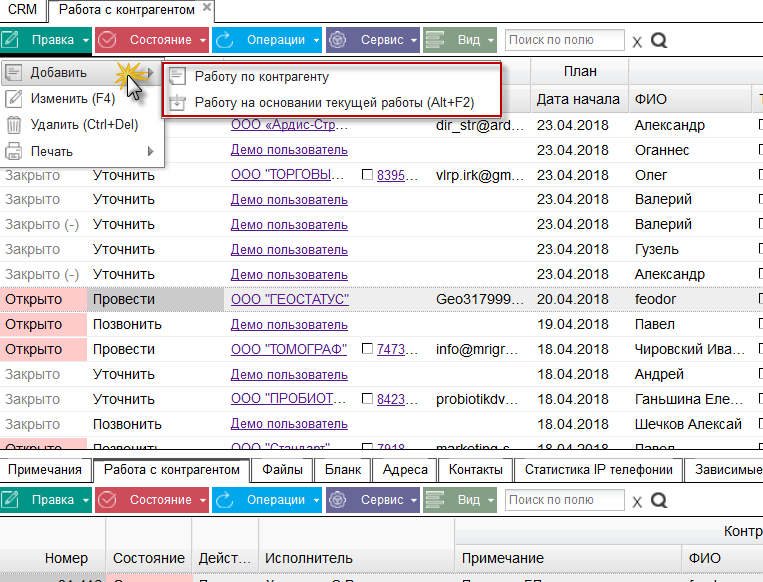Open the Контакты tab

pyautogui.click(x=475, y=470)
